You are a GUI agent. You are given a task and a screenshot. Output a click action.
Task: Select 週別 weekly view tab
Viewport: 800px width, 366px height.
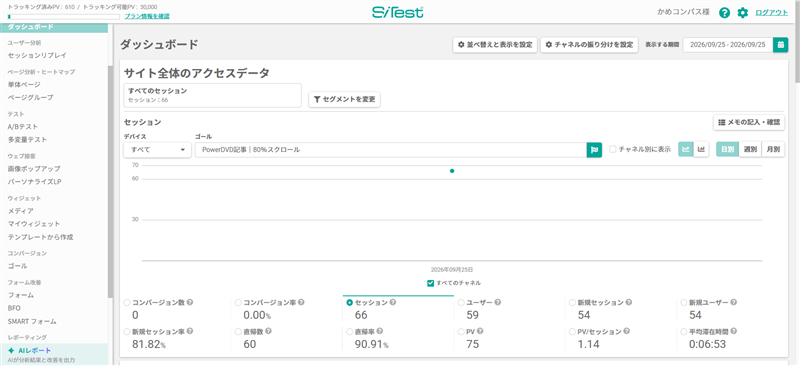click(750, 150)
